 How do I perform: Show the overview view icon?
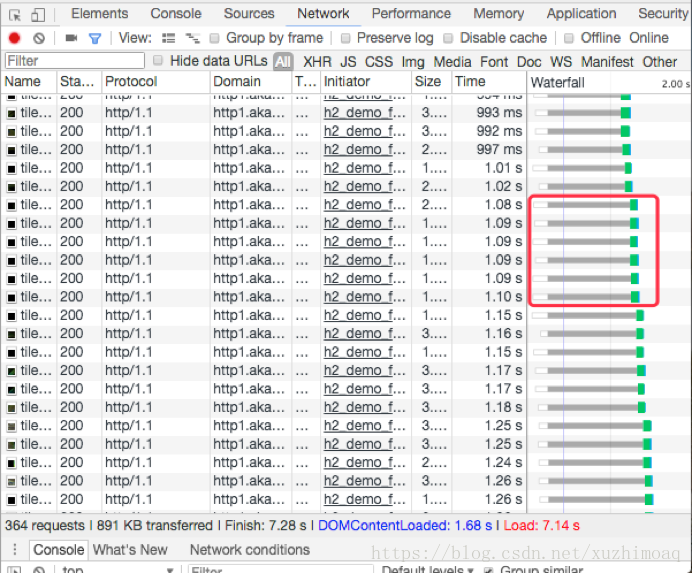pyautogui.click(x=192, y=38)
